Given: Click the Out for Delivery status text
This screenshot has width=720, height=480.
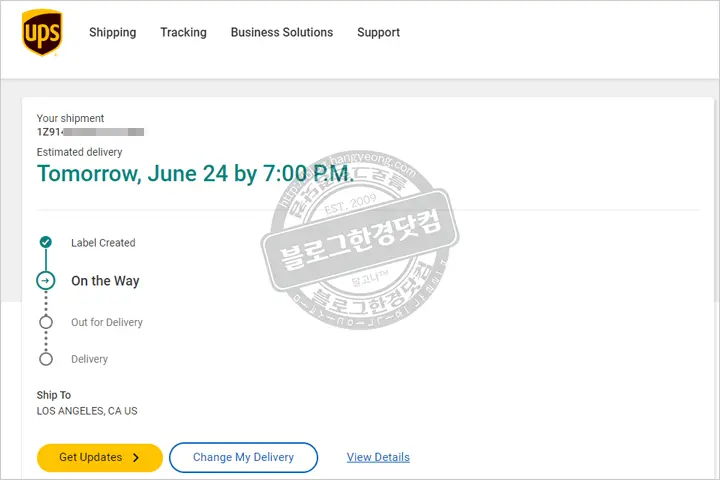Looking at the screenshot, I should pos(107,322).
